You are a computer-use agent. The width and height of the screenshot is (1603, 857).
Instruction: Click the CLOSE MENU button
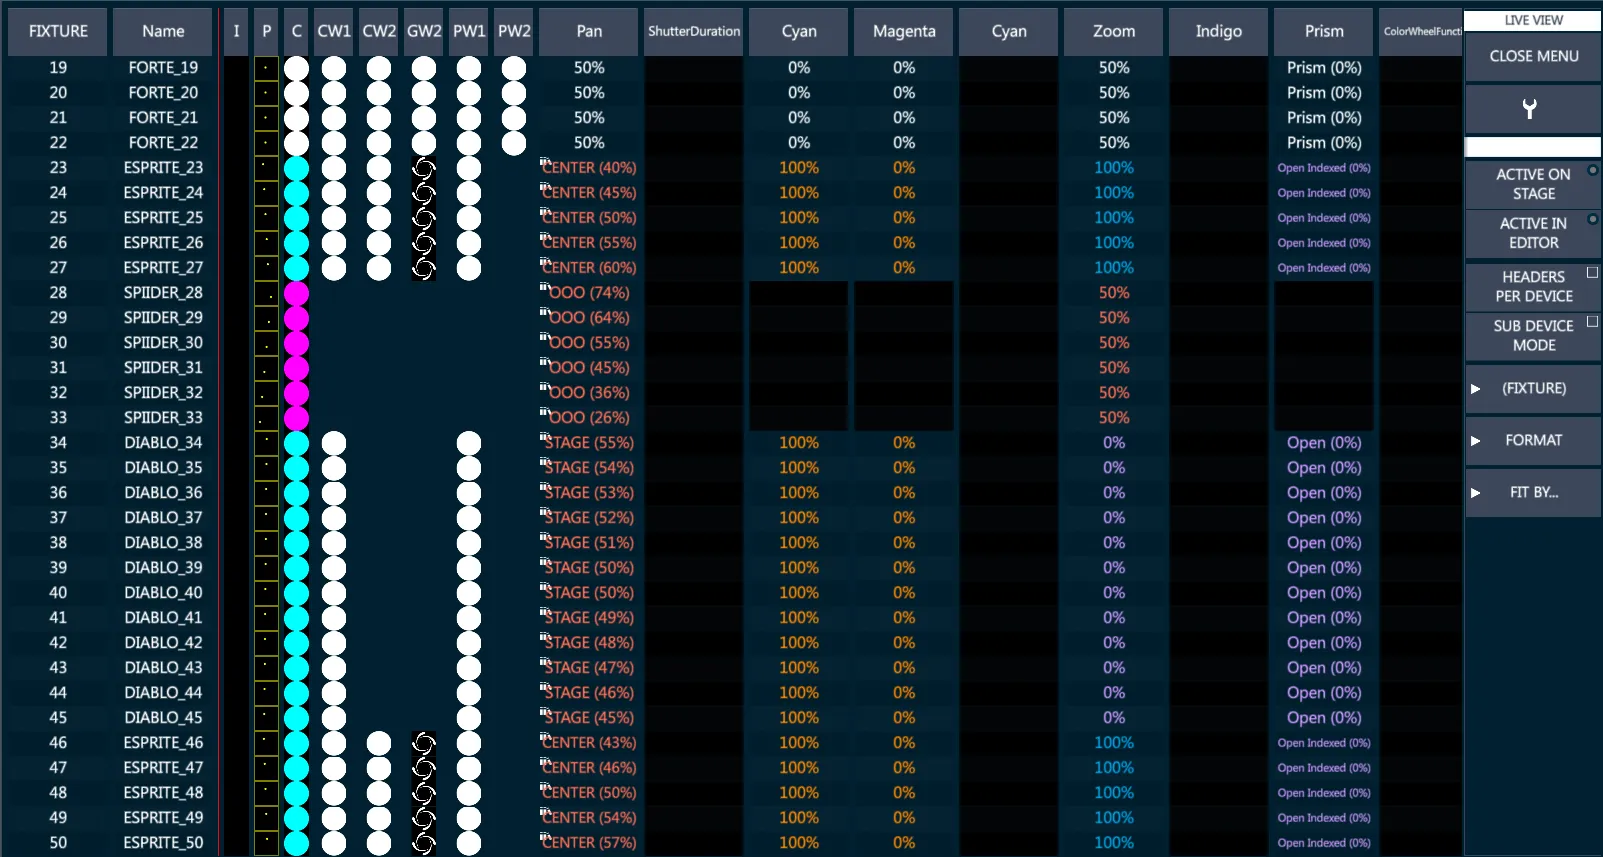[x=1533, y=56]
